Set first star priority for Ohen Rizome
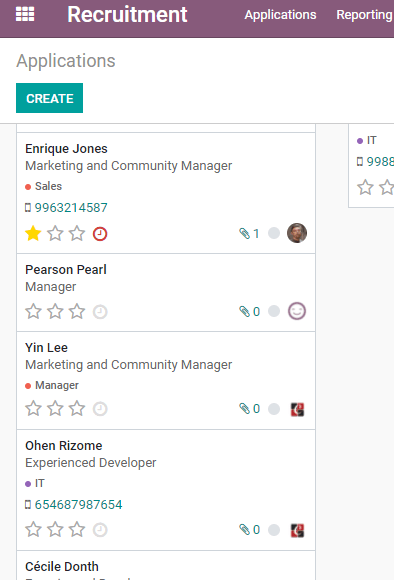 point(33,530)
